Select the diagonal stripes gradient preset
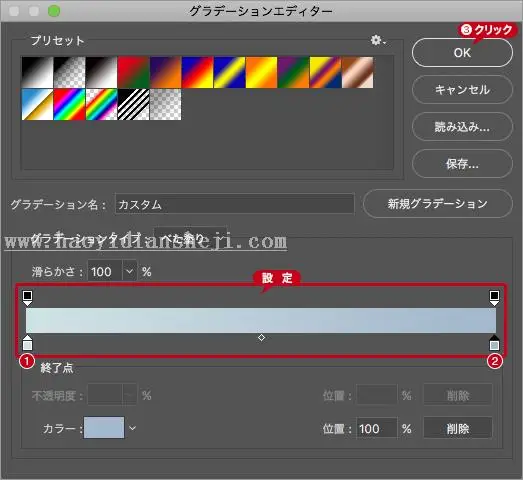The width and height of the screenshot is (523, 480). 133,104
